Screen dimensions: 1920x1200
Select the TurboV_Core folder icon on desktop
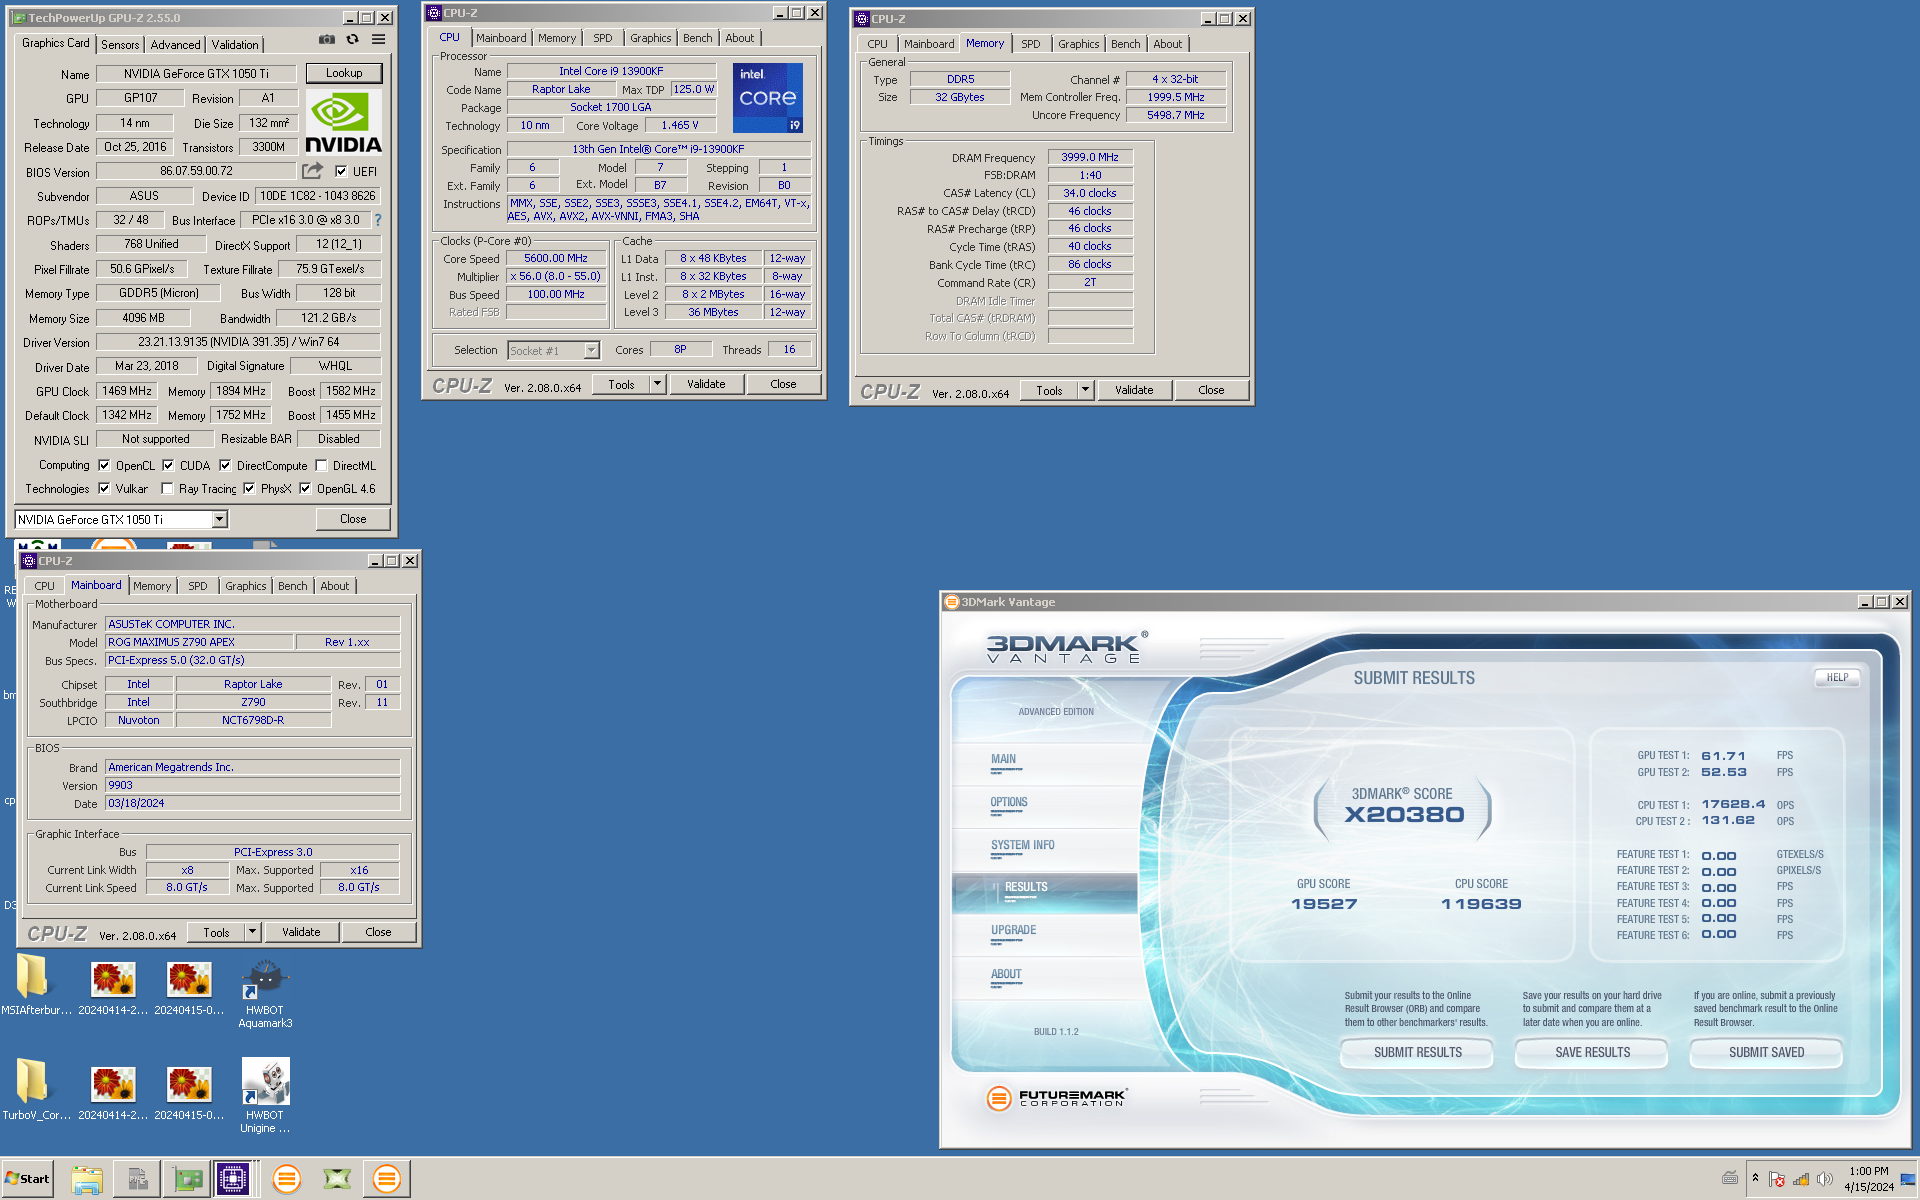coord(34,1090)
